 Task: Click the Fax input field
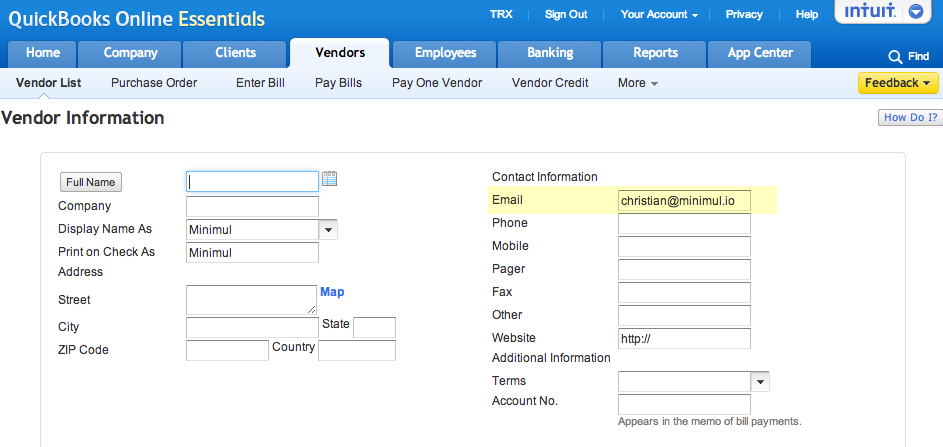pos(684,292)
